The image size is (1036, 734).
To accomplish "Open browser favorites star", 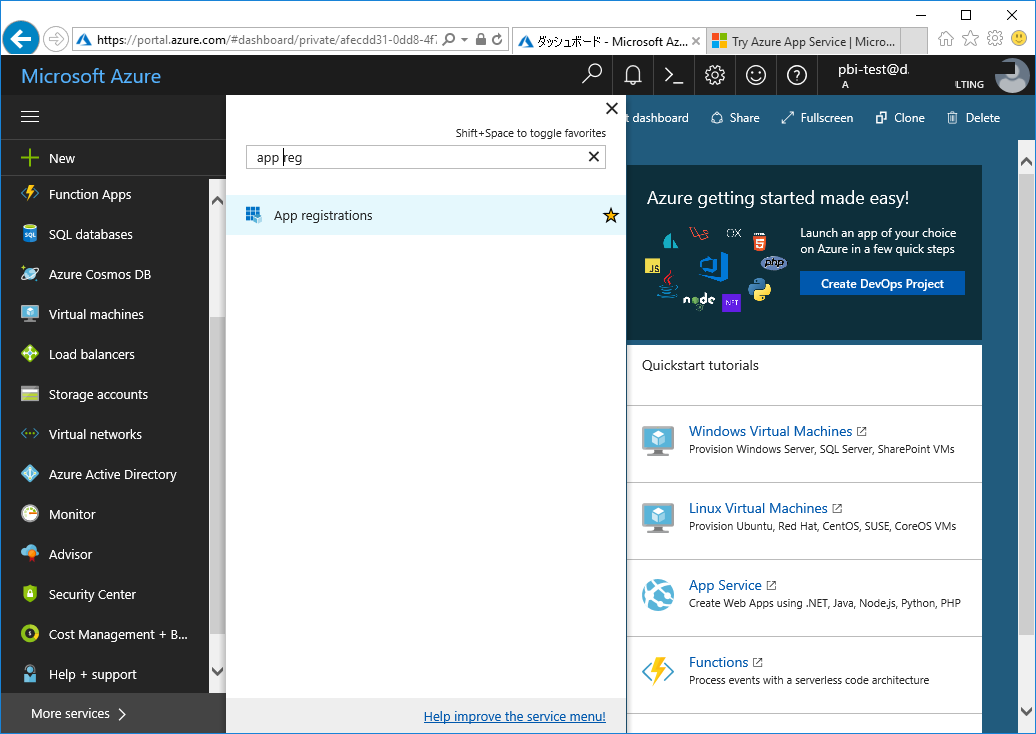I will tap(970, 39).
